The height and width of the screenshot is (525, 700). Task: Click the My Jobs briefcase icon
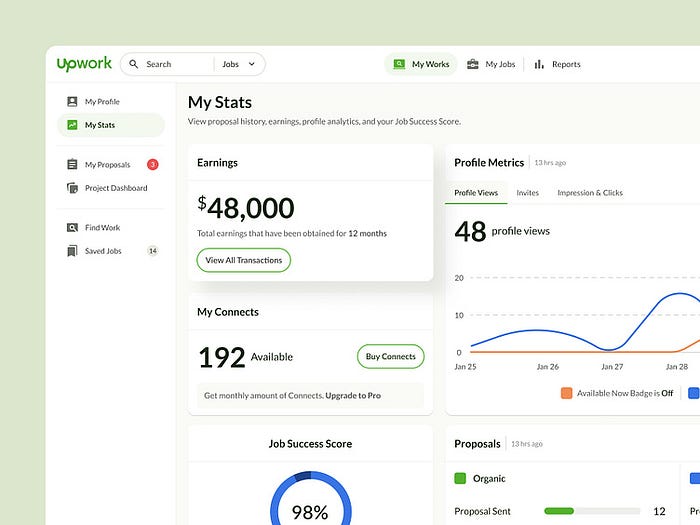click(473, 64)
